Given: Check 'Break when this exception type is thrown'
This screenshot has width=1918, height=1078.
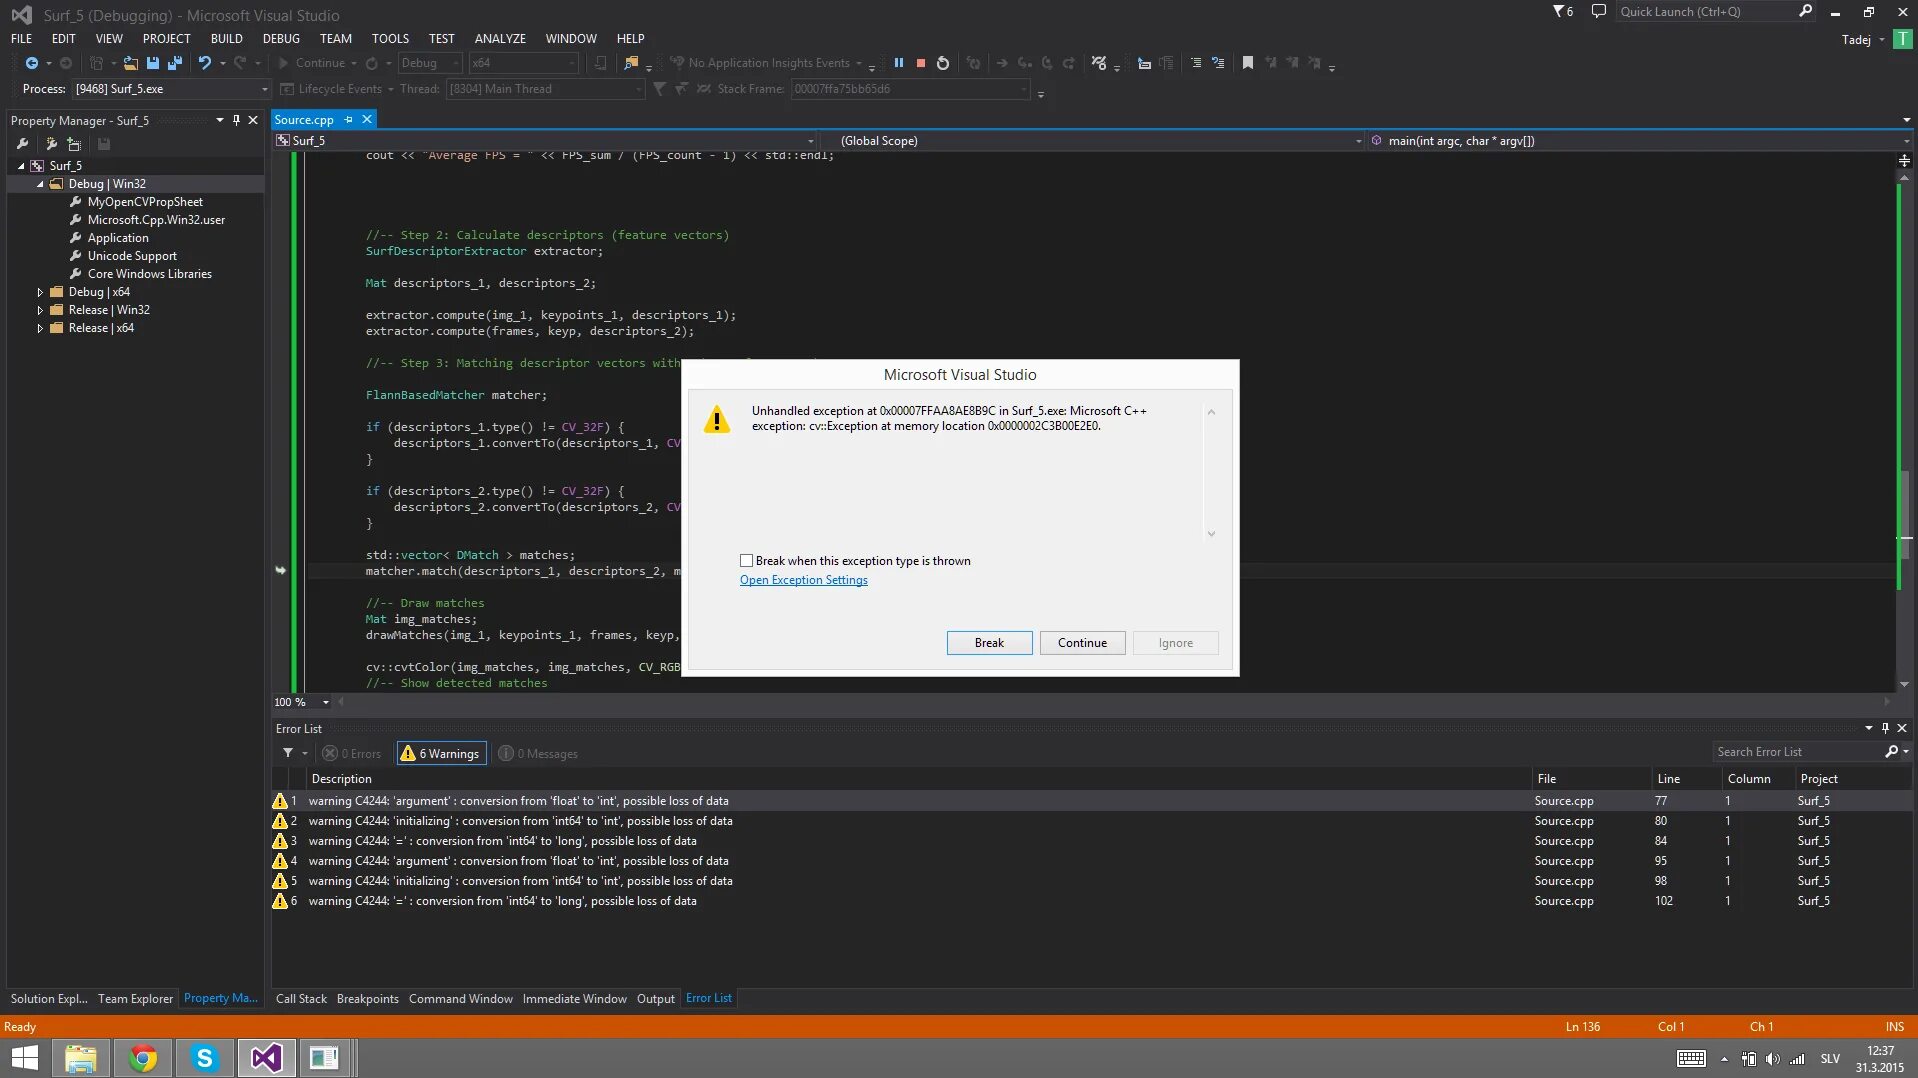Looking at the screenshot, I should 746,561.
